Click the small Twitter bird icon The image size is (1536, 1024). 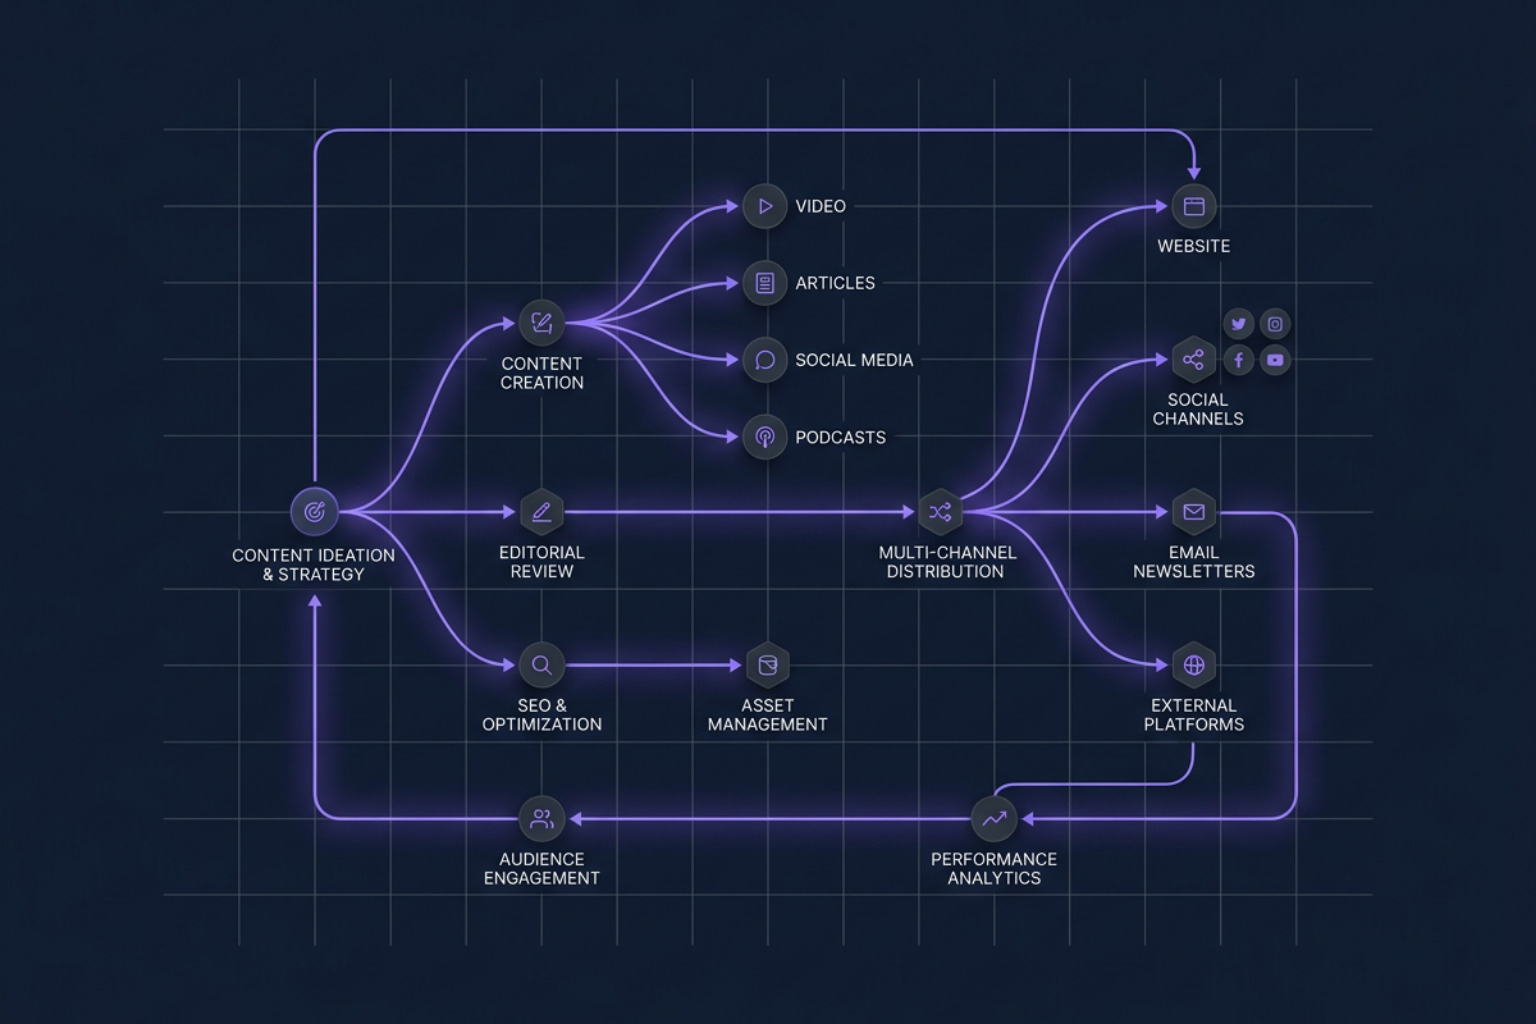tap(1239, 323)
